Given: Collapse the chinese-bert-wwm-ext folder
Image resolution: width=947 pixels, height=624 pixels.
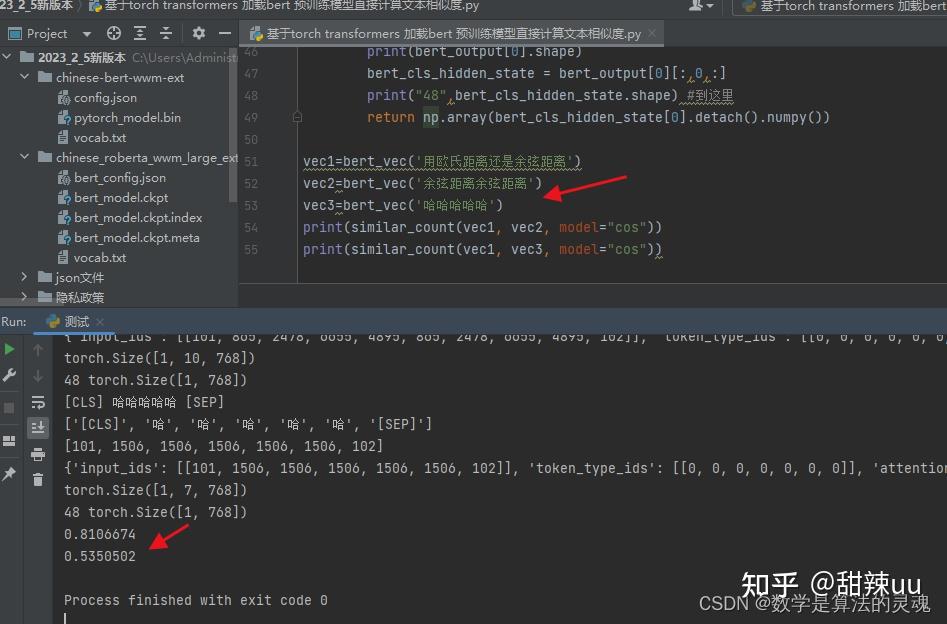Looking at the screenshot, I should coord(24,77).
